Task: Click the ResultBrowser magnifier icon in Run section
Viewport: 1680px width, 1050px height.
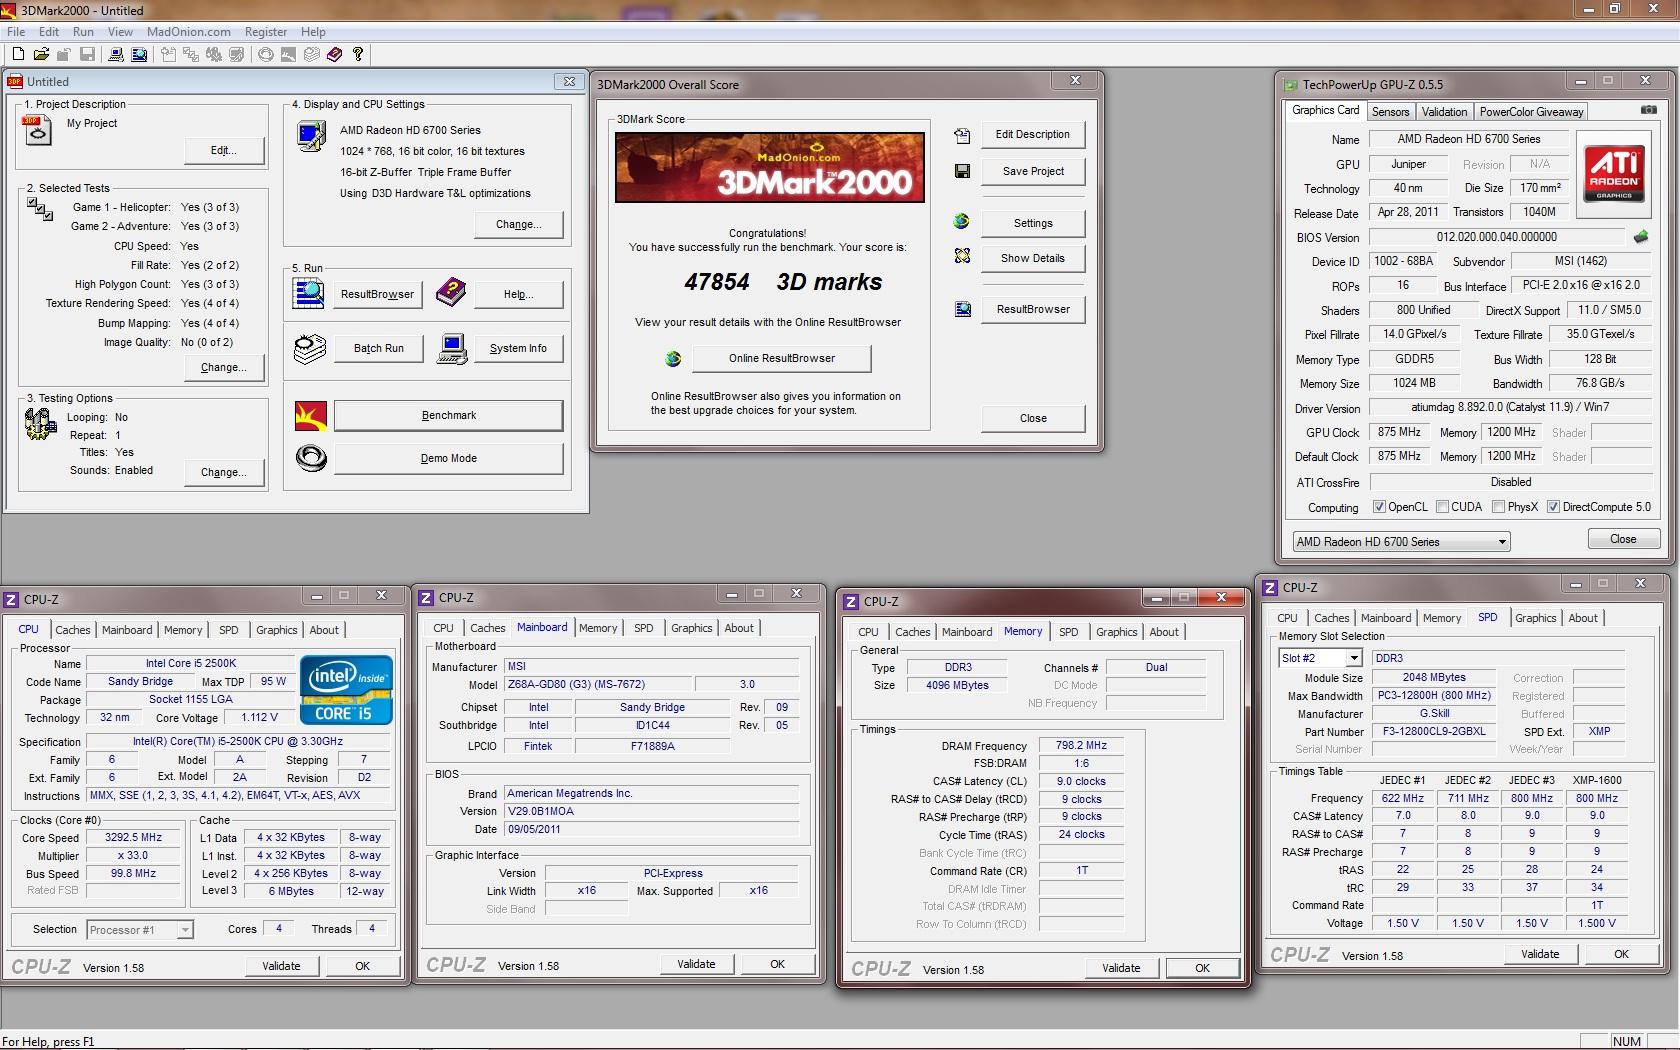Action: coord(308,293)
